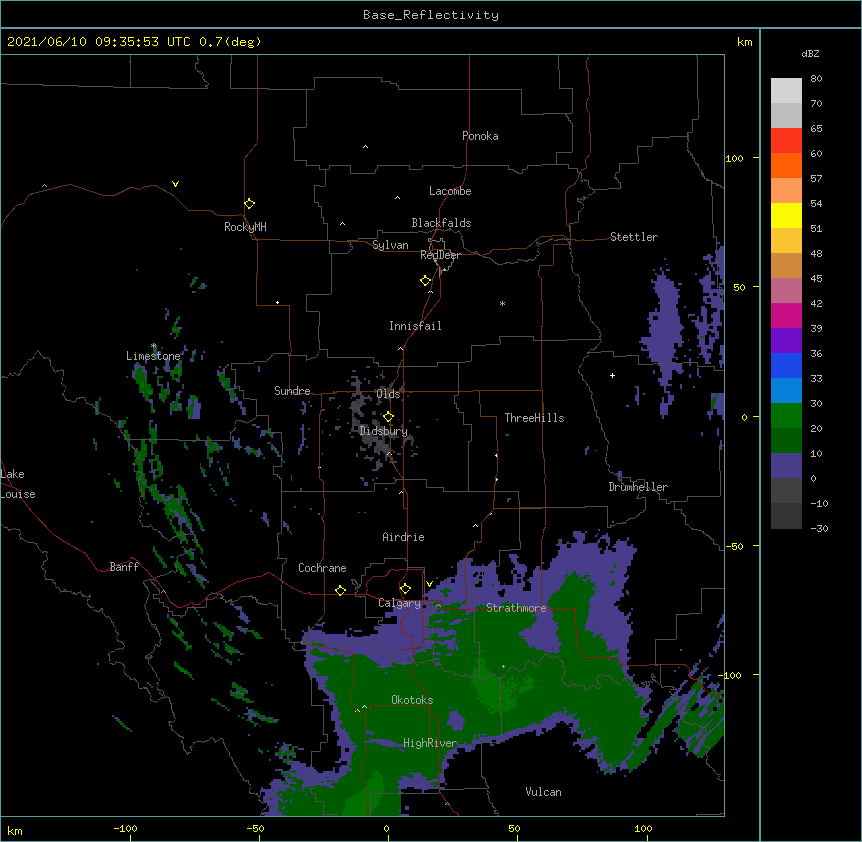Pick the bright green swatch beside 30
Viewport: 862px width, 842px height.
[786, 416]
